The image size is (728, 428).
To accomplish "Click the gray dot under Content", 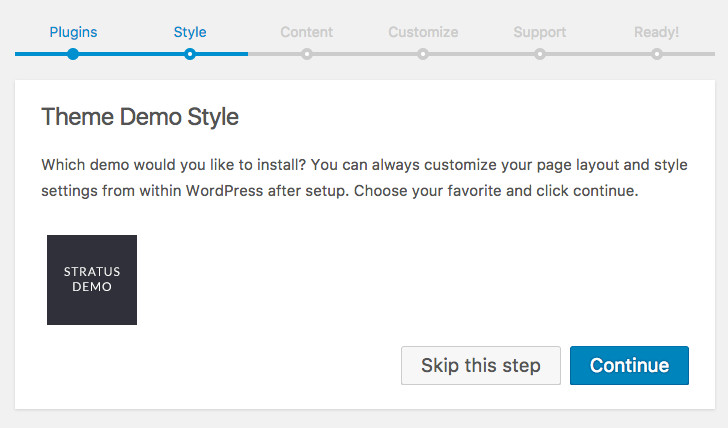I will pyautogui.click(x=307, y=54).
